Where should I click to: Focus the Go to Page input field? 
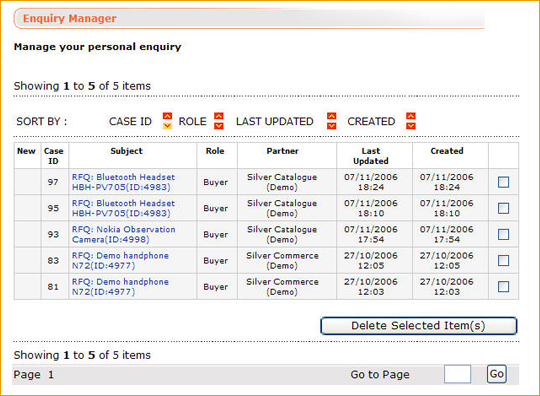click(x=457, y=374)
